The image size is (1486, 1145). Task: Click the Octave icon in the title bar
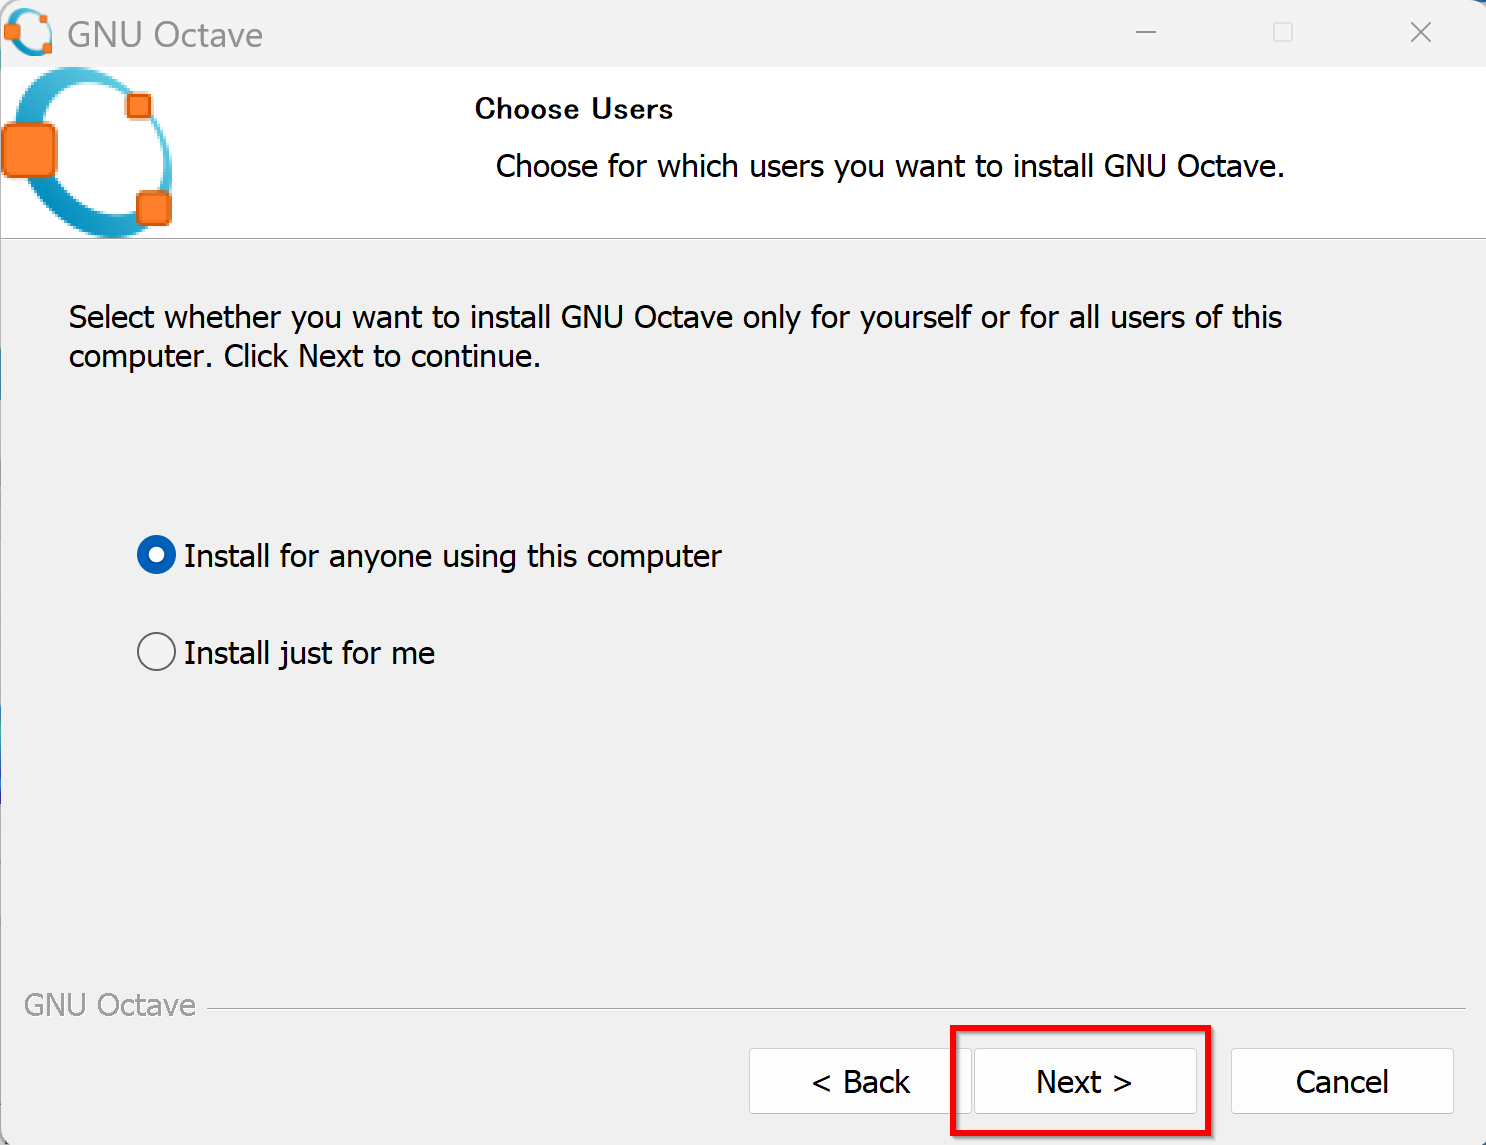pos(28,33)
